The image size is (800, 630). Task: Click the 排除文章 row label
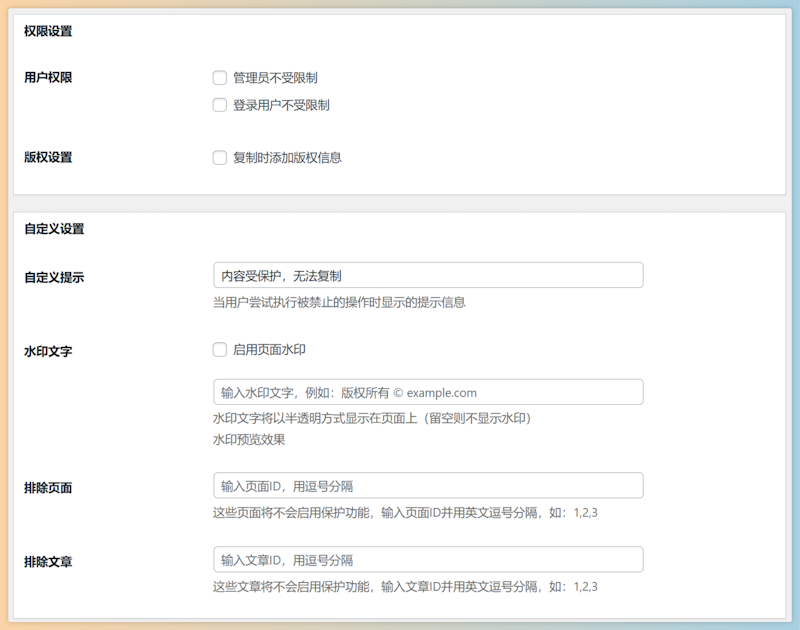tap(48, 562)
